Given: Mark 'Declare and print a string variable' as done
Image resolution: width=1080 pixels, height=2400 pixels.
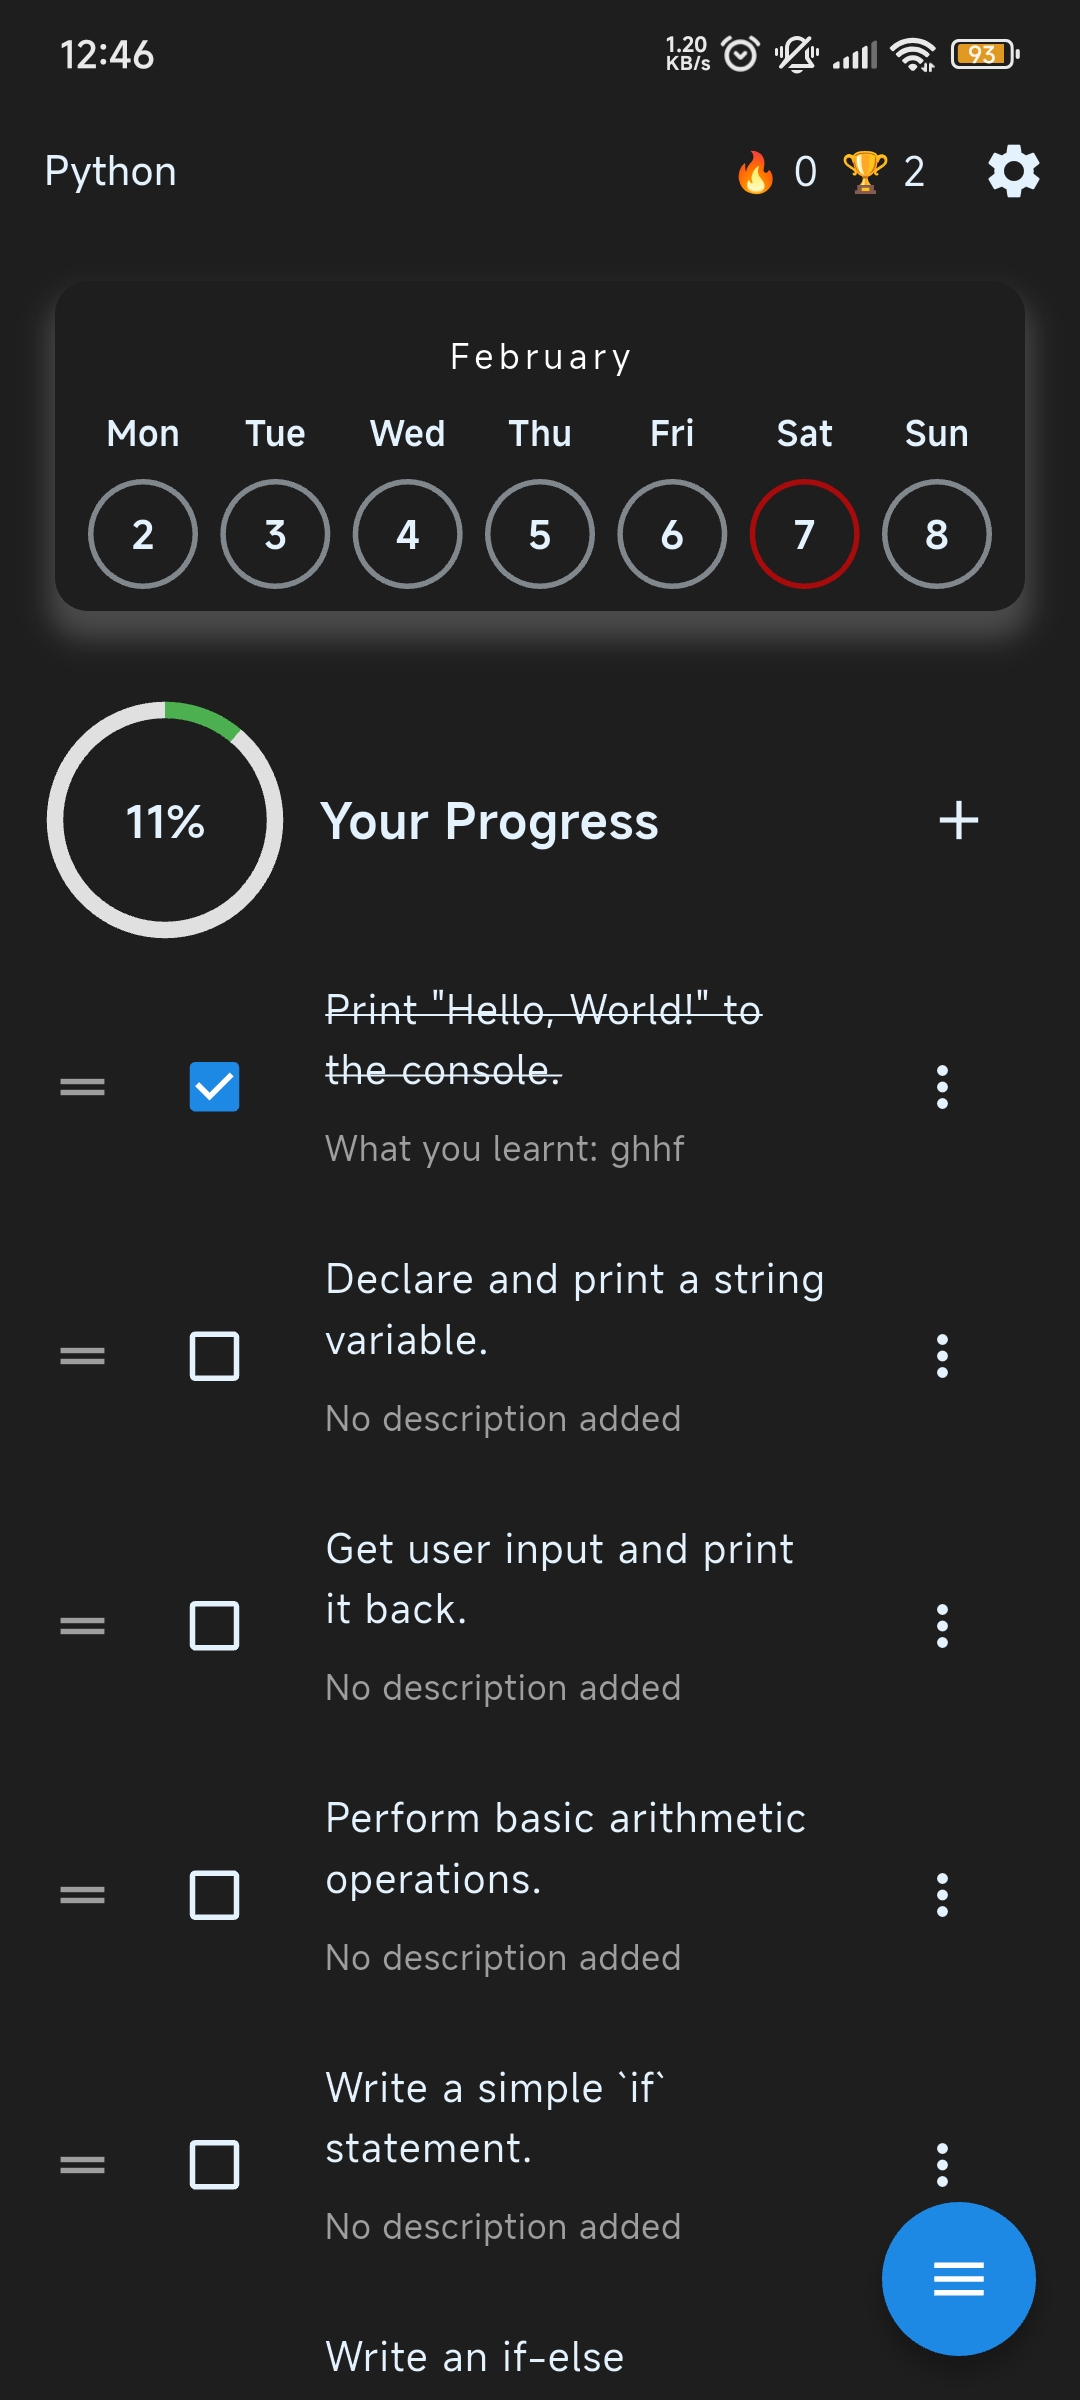Looking at the screenshot, I should (x=214, y=1357).
